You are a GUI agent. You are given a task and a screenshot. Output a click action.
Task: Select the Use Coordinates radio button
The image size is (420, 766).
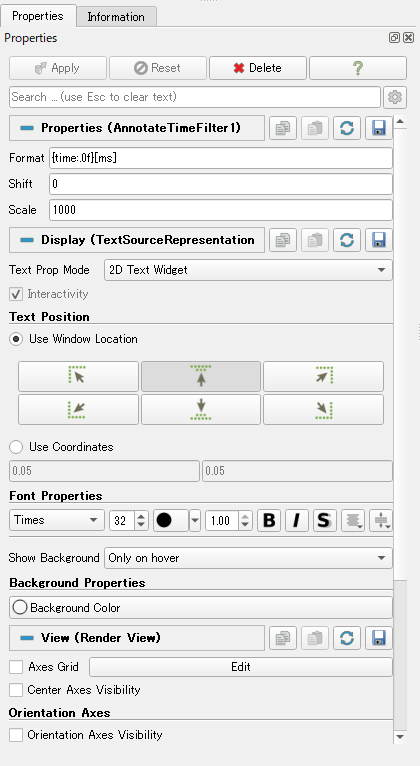(16, 447)
